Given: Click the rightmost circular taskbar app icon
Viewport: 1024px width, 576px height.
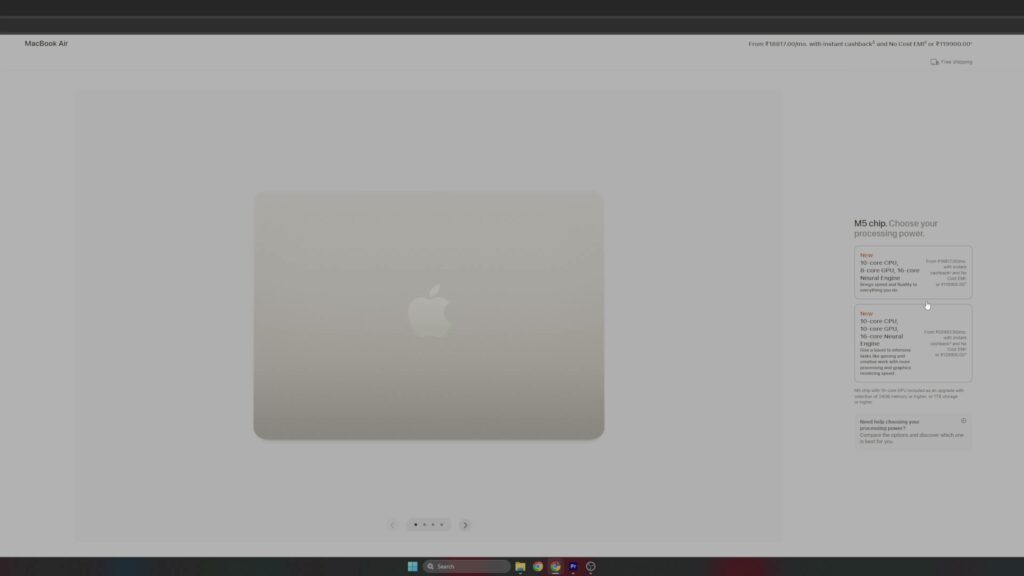Looking at the screenshot, I should coord(591,566).
